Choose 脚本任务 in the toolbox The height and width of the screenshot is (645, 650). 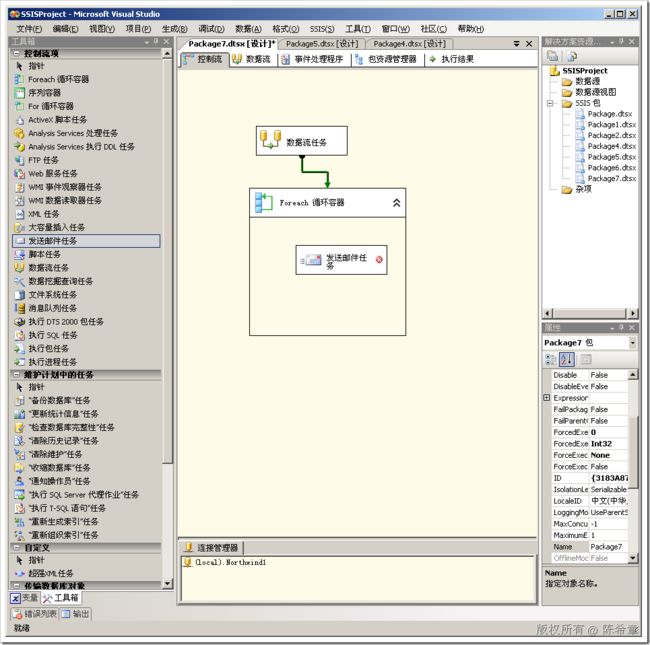click(x=86, y=254)
